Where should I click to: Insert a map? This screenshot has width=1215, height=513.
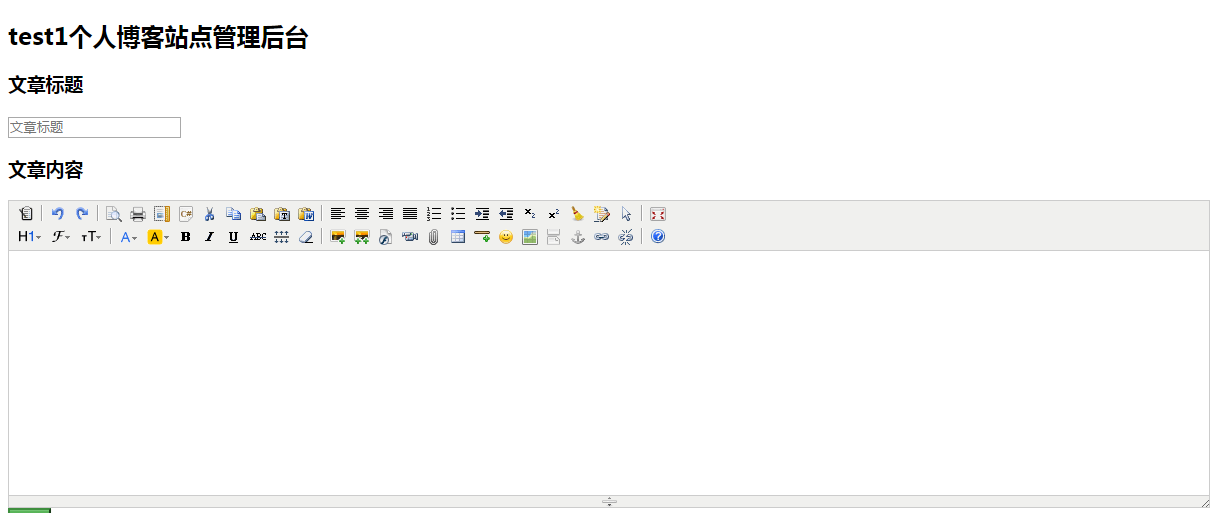point(530,237)
